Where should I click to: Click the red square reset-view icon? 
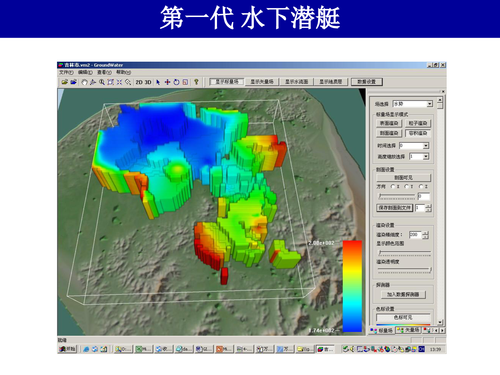(185, 82)
